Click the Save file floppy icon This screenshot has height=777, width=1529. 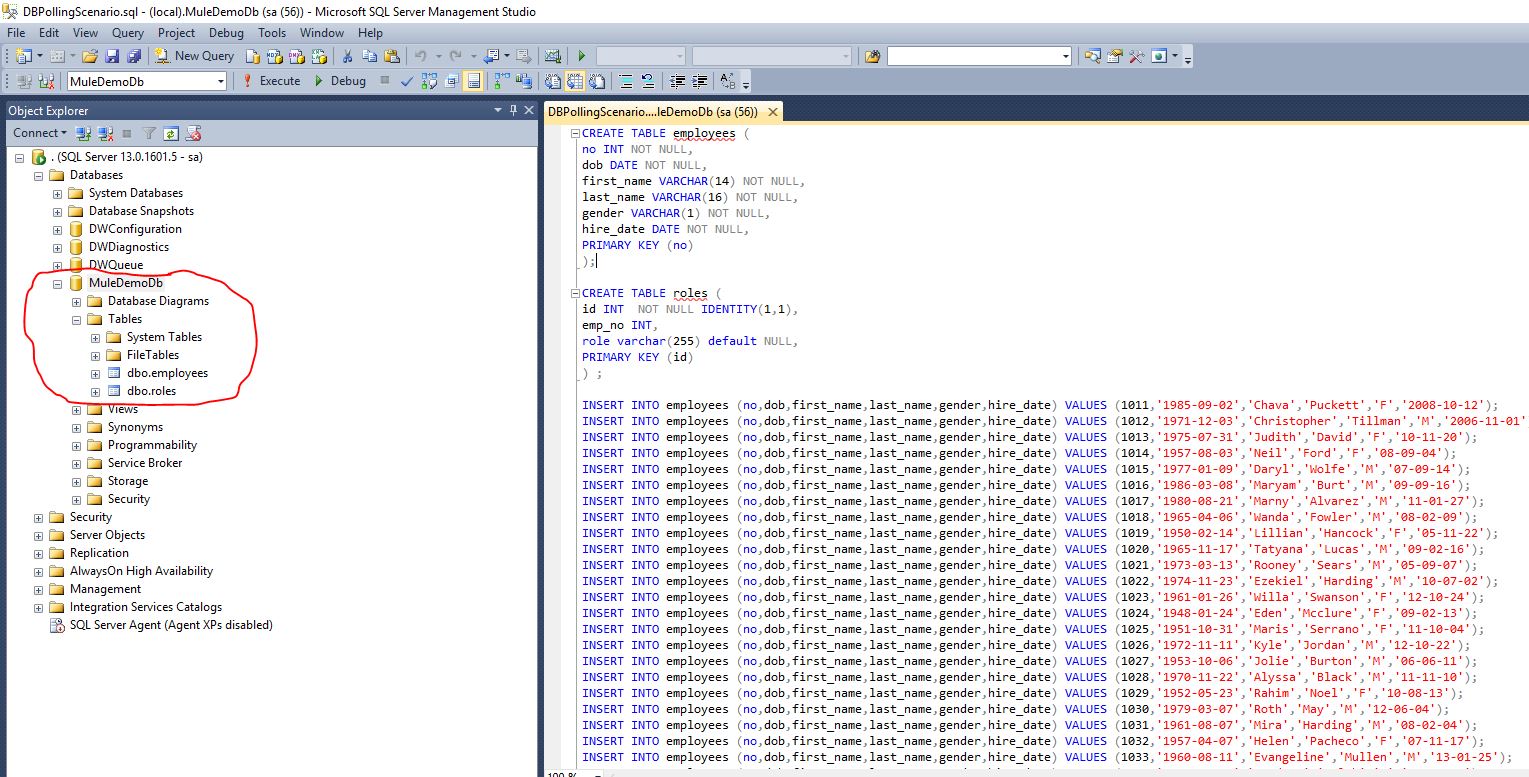point(112,56)
